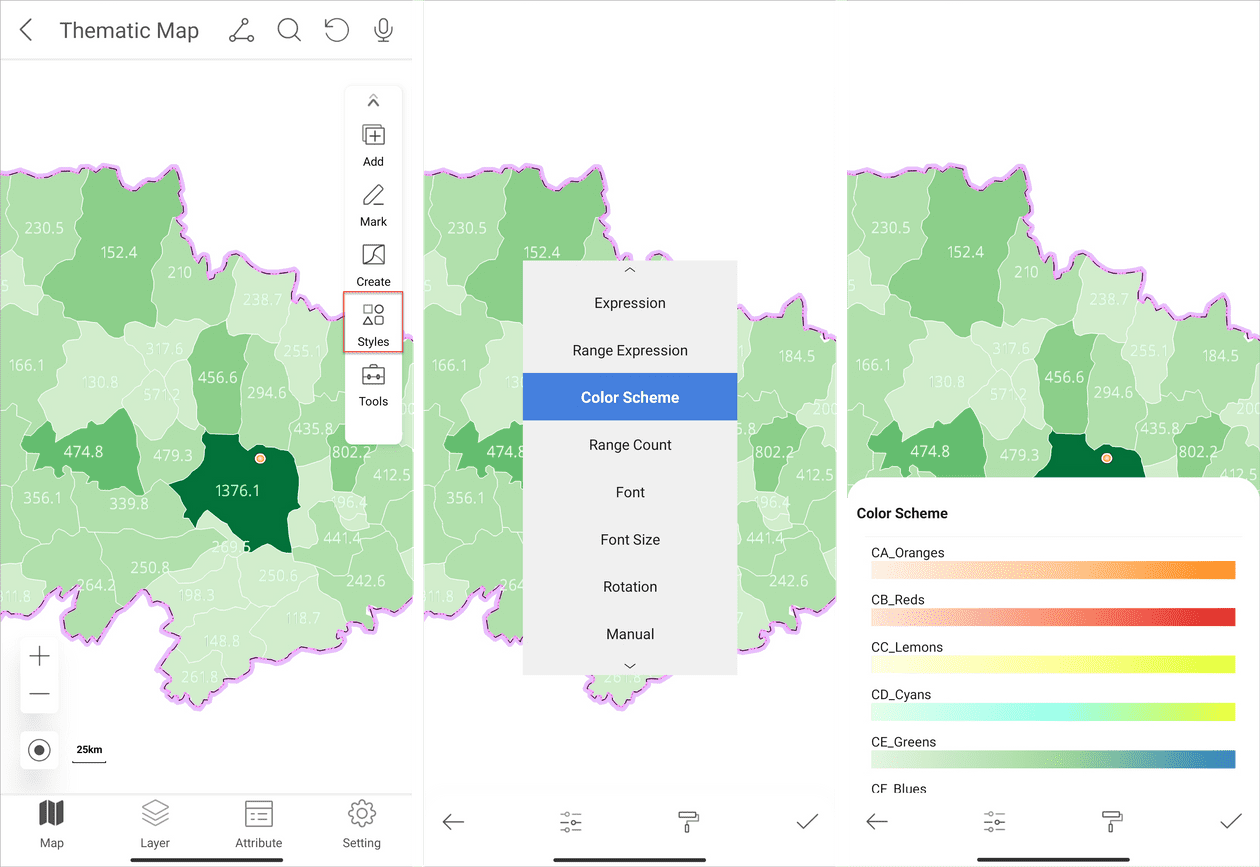Image resolution: width=1260 pixels, height=867 pixels.
Task: Select Range Count in the styles menu
Action: tap(630, 445)
